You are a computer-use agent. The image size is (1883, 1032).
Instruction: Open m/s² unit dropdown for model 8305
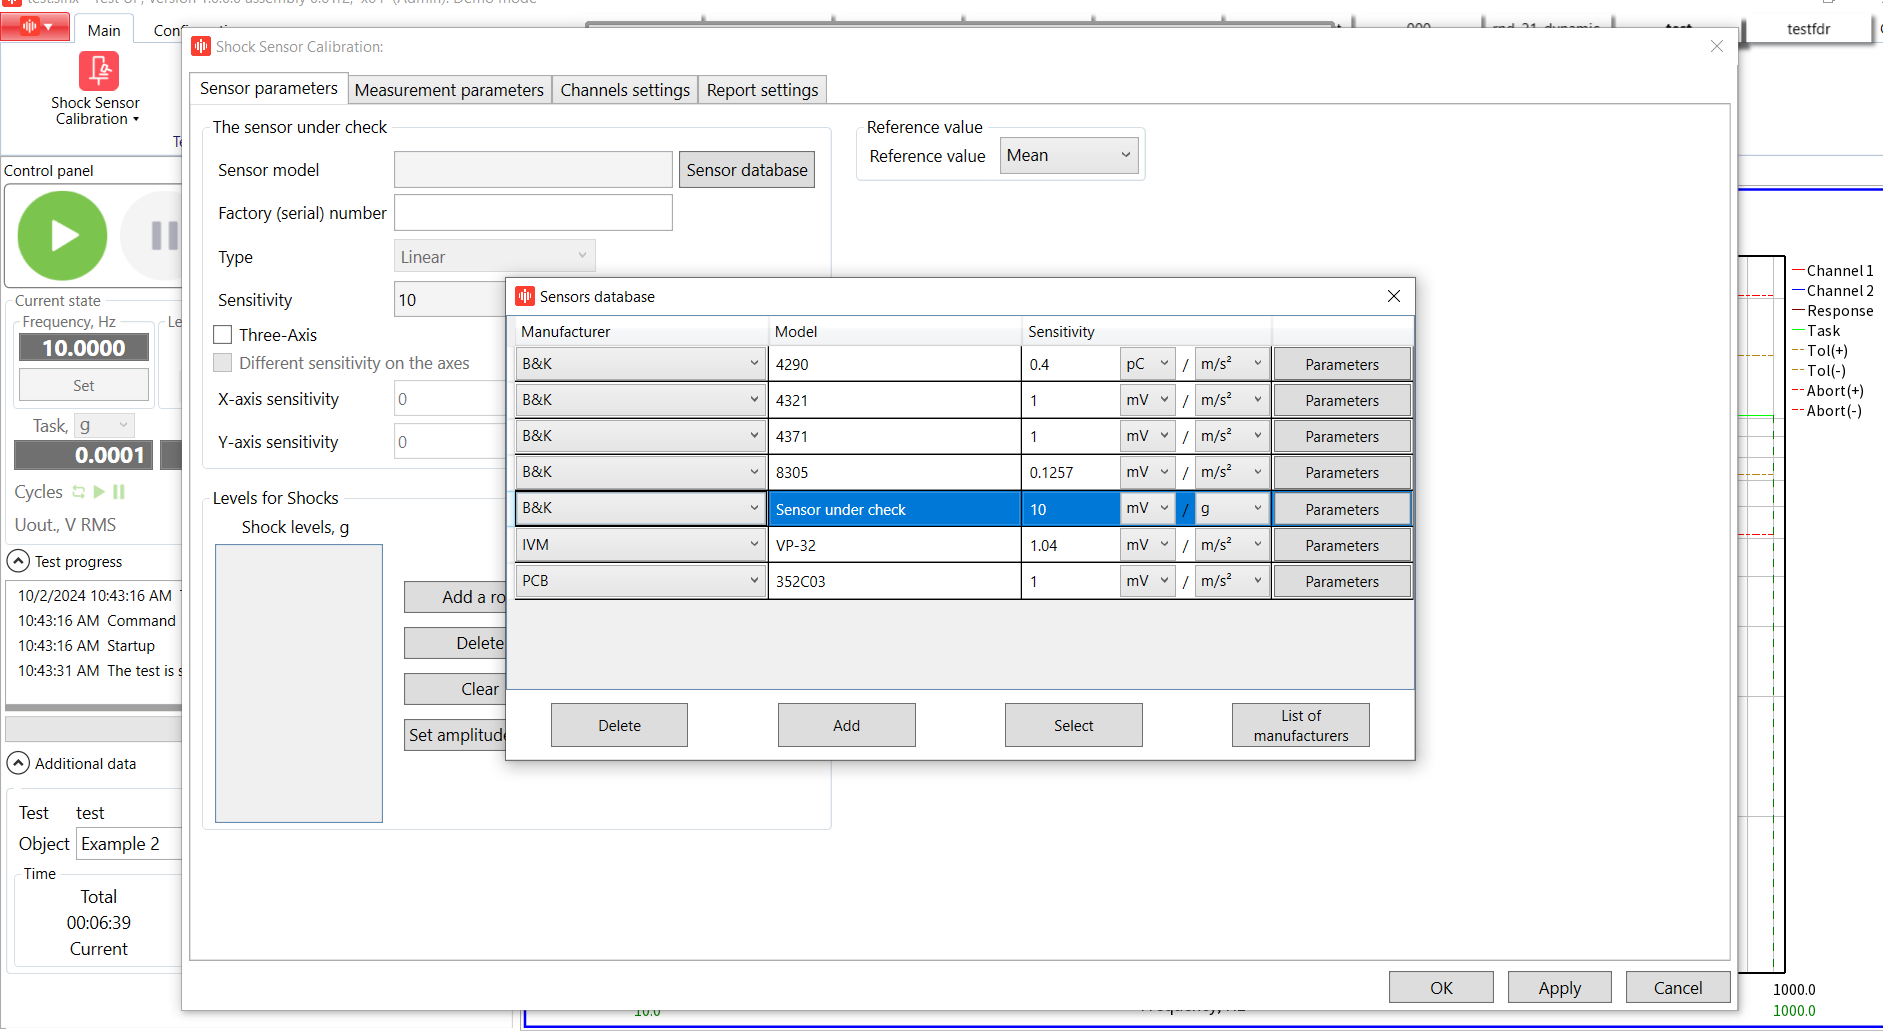click(1232, 472)
